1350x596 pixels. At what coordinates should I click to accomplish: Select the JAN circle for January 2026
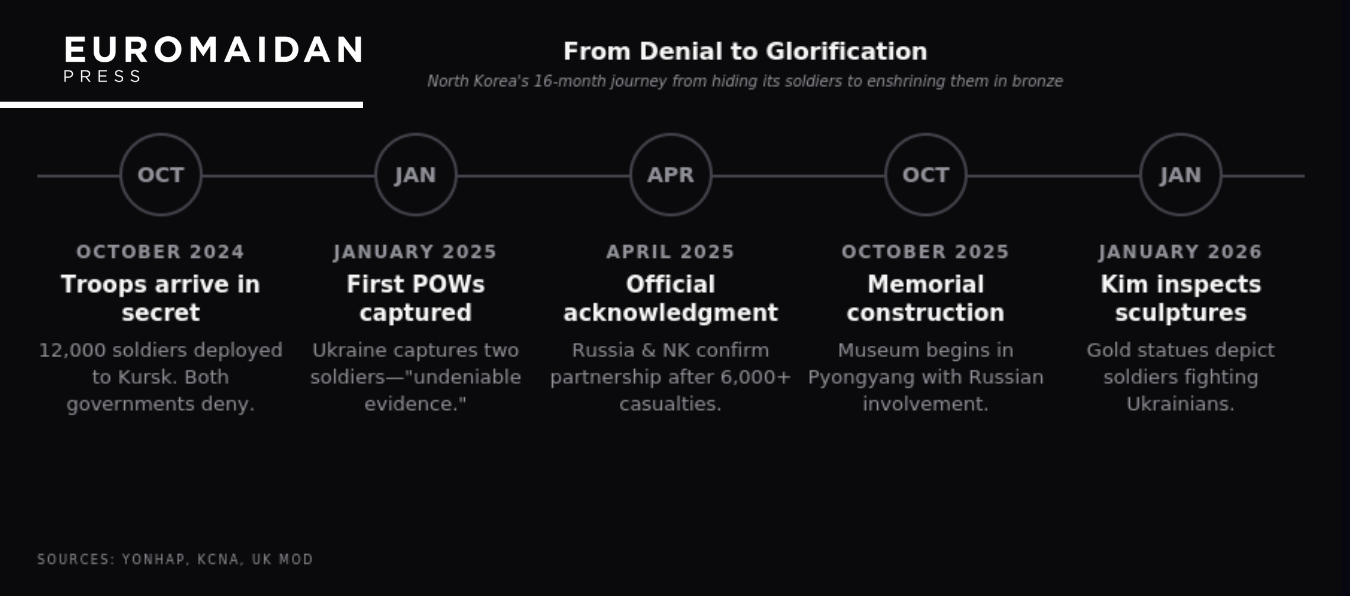1180,175
